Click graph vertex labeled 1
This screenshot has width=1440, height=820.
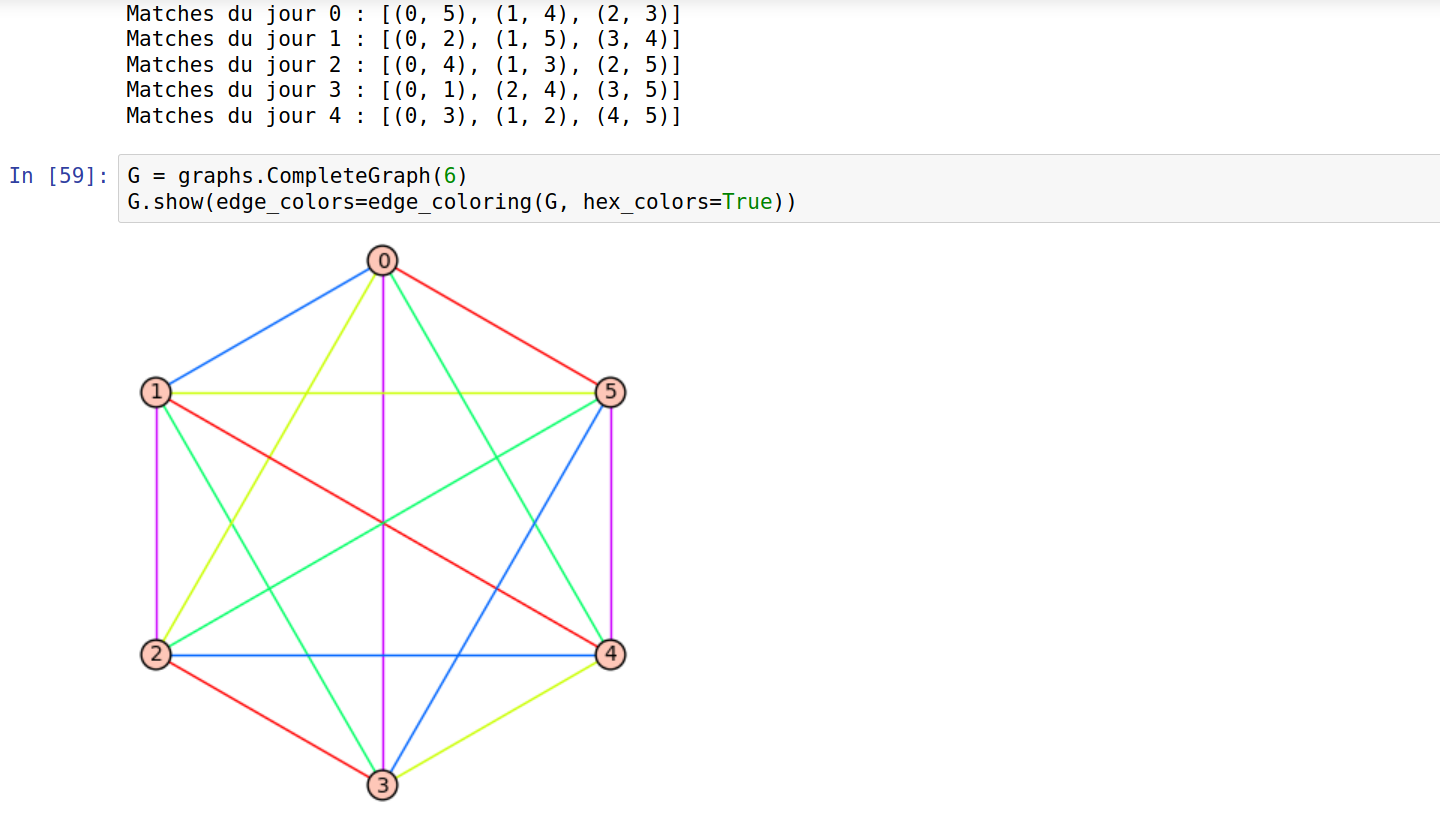pyautogui.click(x=155, y=392)
